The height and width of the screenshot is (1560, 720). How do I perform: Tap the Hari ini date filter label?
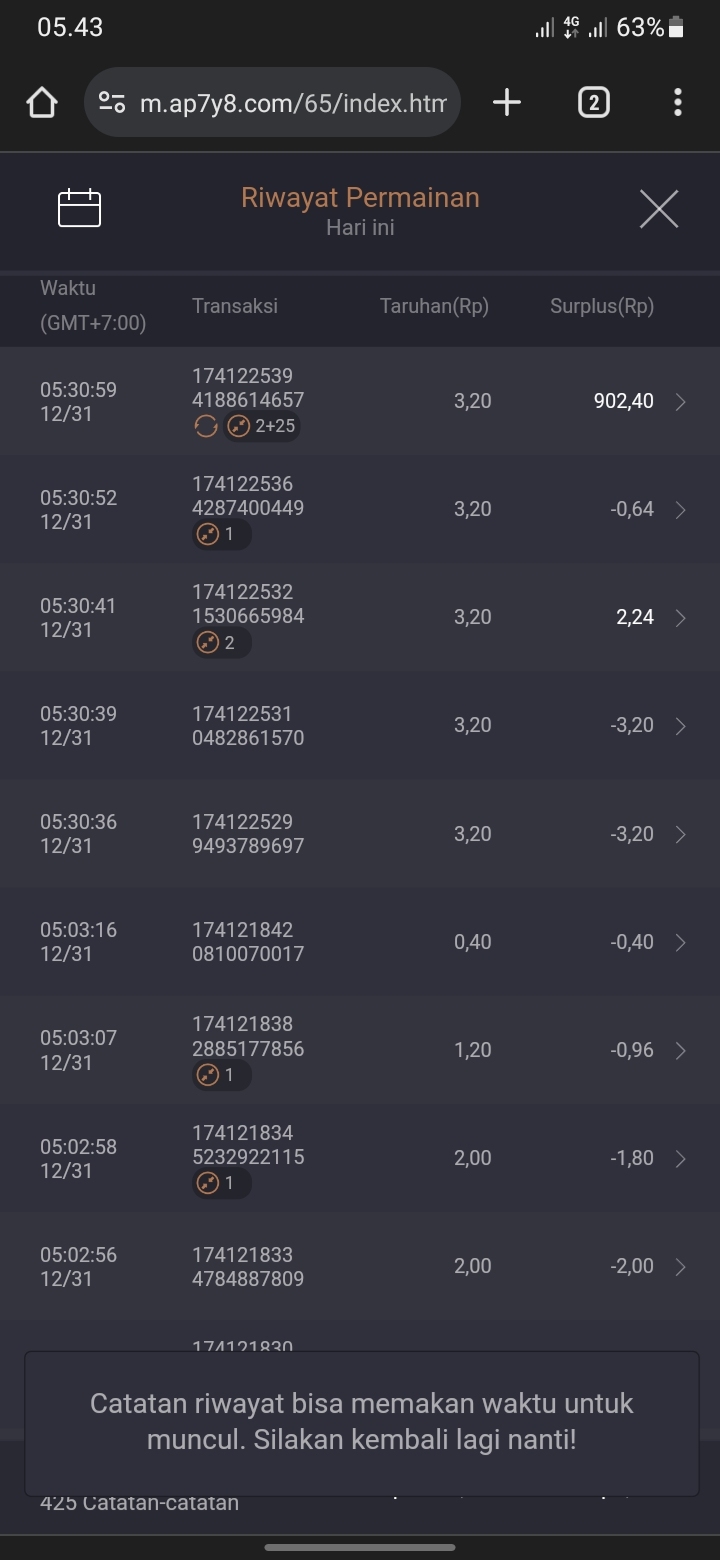tap(360, 228)
